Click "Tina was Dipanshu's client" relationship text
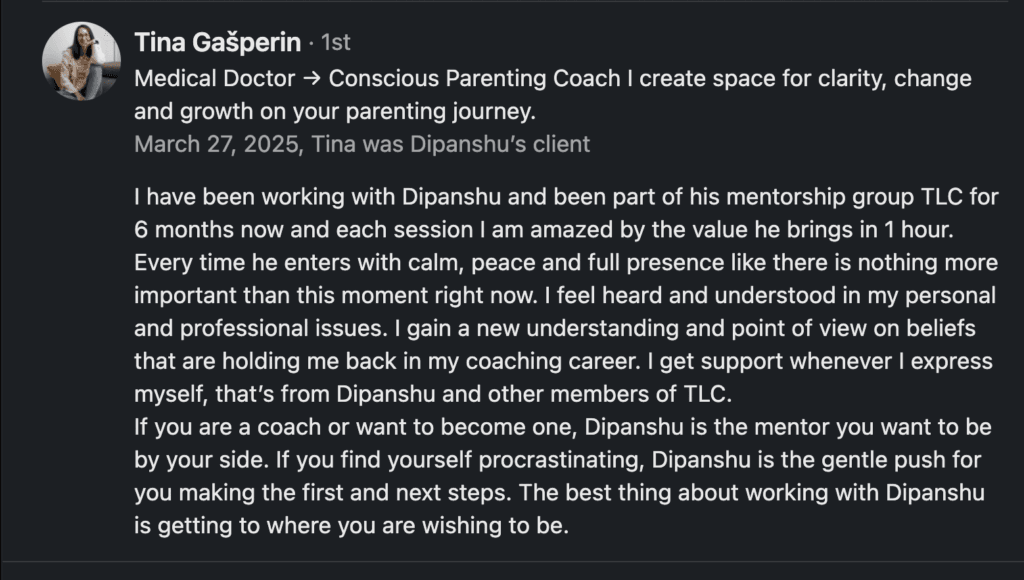1024x580 pixels. click(451, 144)
